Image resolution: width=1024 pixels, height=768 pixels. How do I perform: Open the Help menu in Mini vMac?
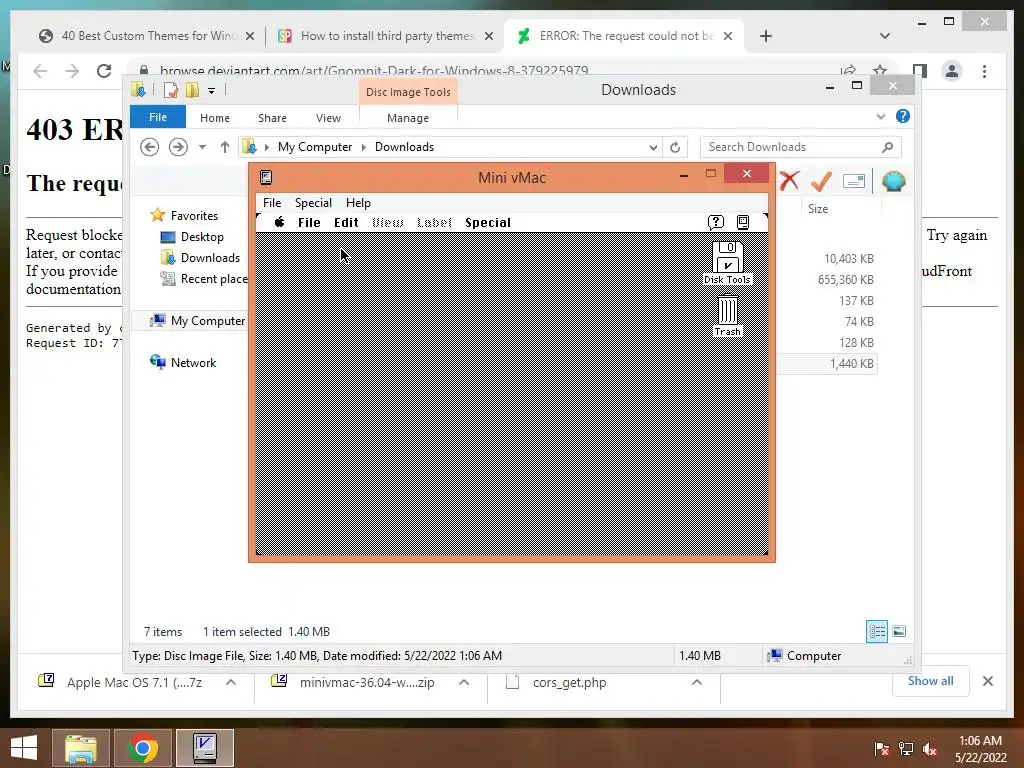click(358, 202)
